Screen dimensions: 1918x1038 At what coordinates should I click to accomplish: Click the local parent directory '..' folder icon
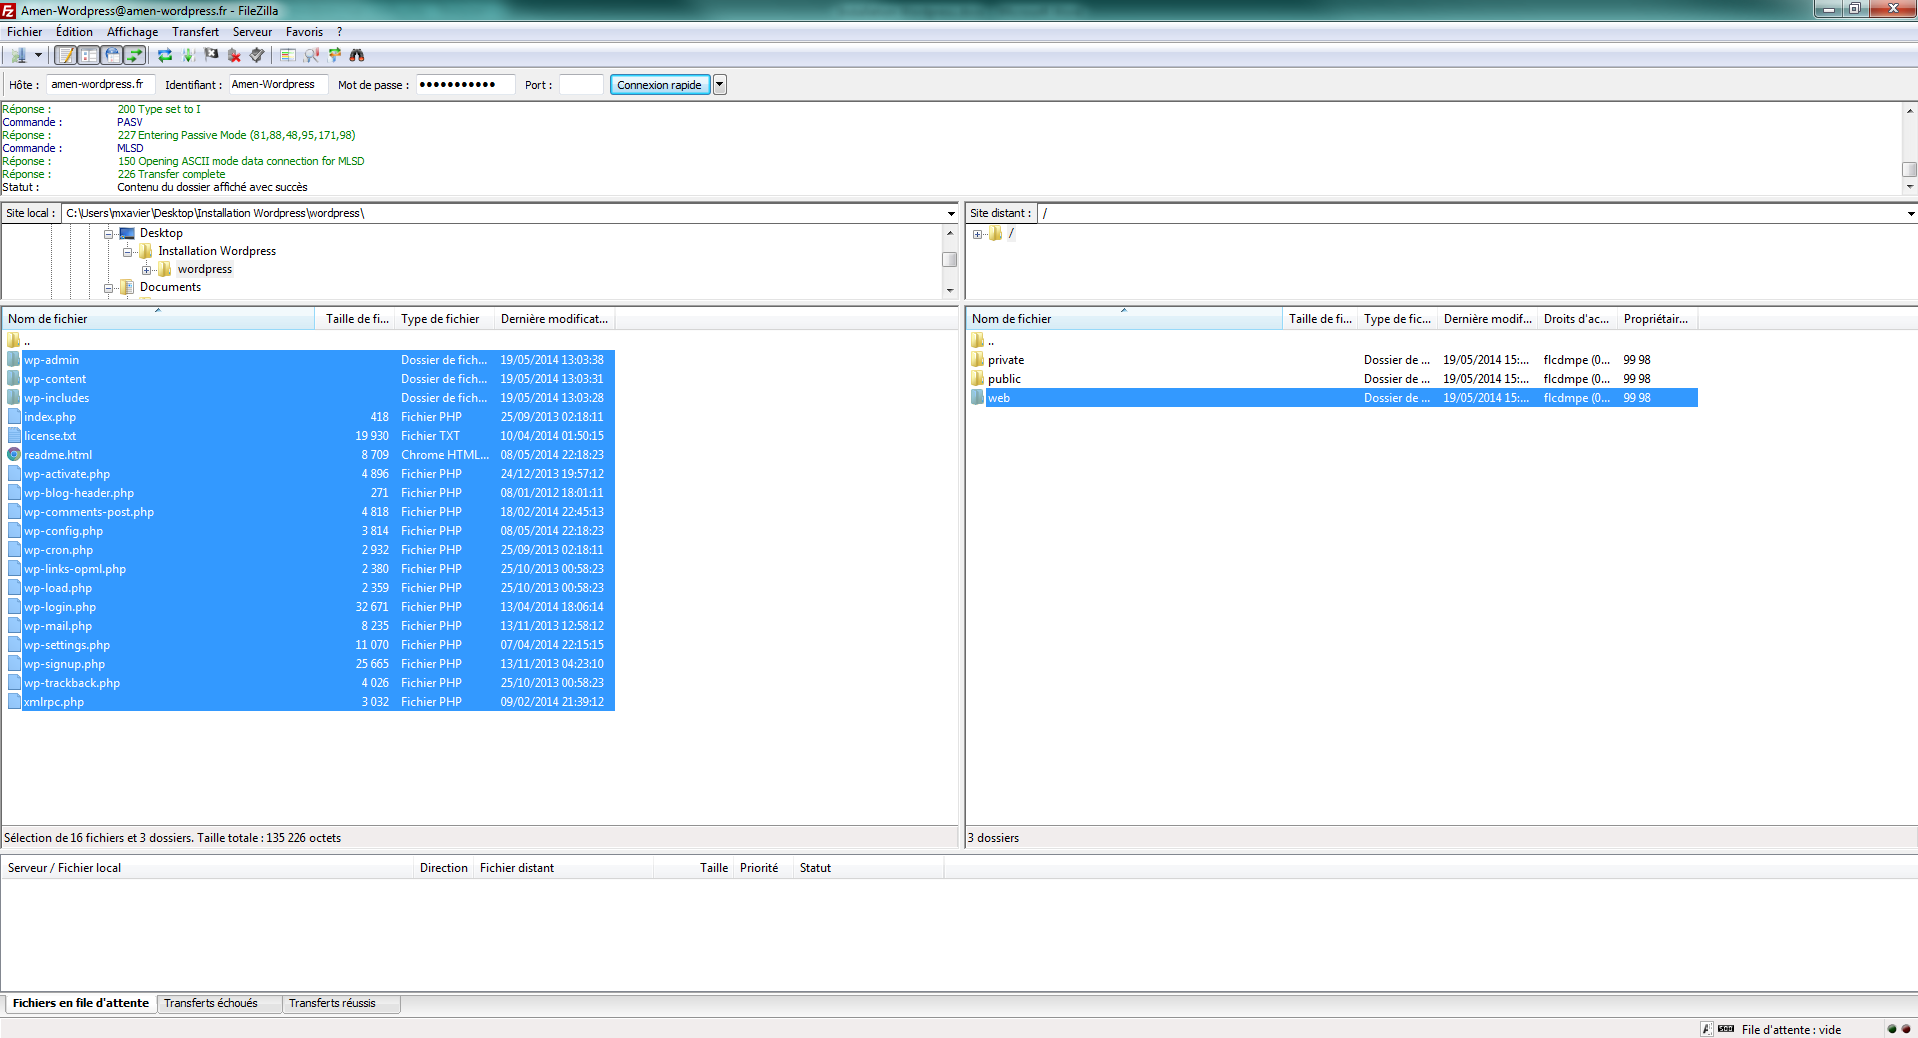[x=14, y=340]
